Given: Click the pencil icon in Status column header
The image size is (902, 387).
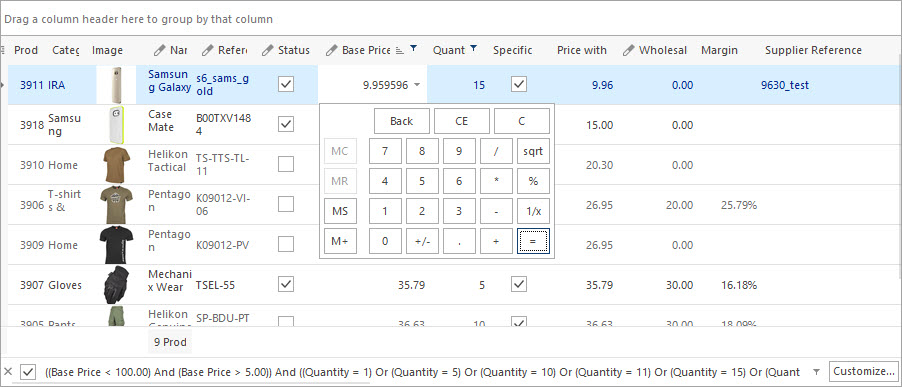Looking at the screenshot, I should pyautogui.click(x=267, y=51).
